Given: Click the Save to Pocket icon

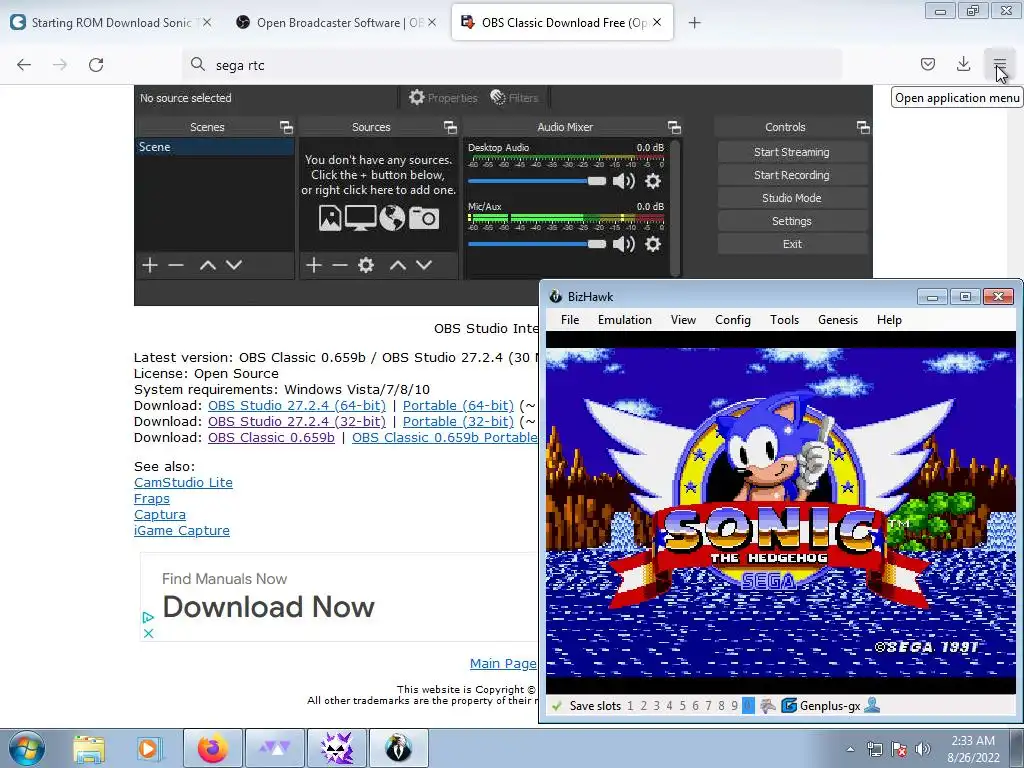Looking at the screenshot, I should 927,64.
